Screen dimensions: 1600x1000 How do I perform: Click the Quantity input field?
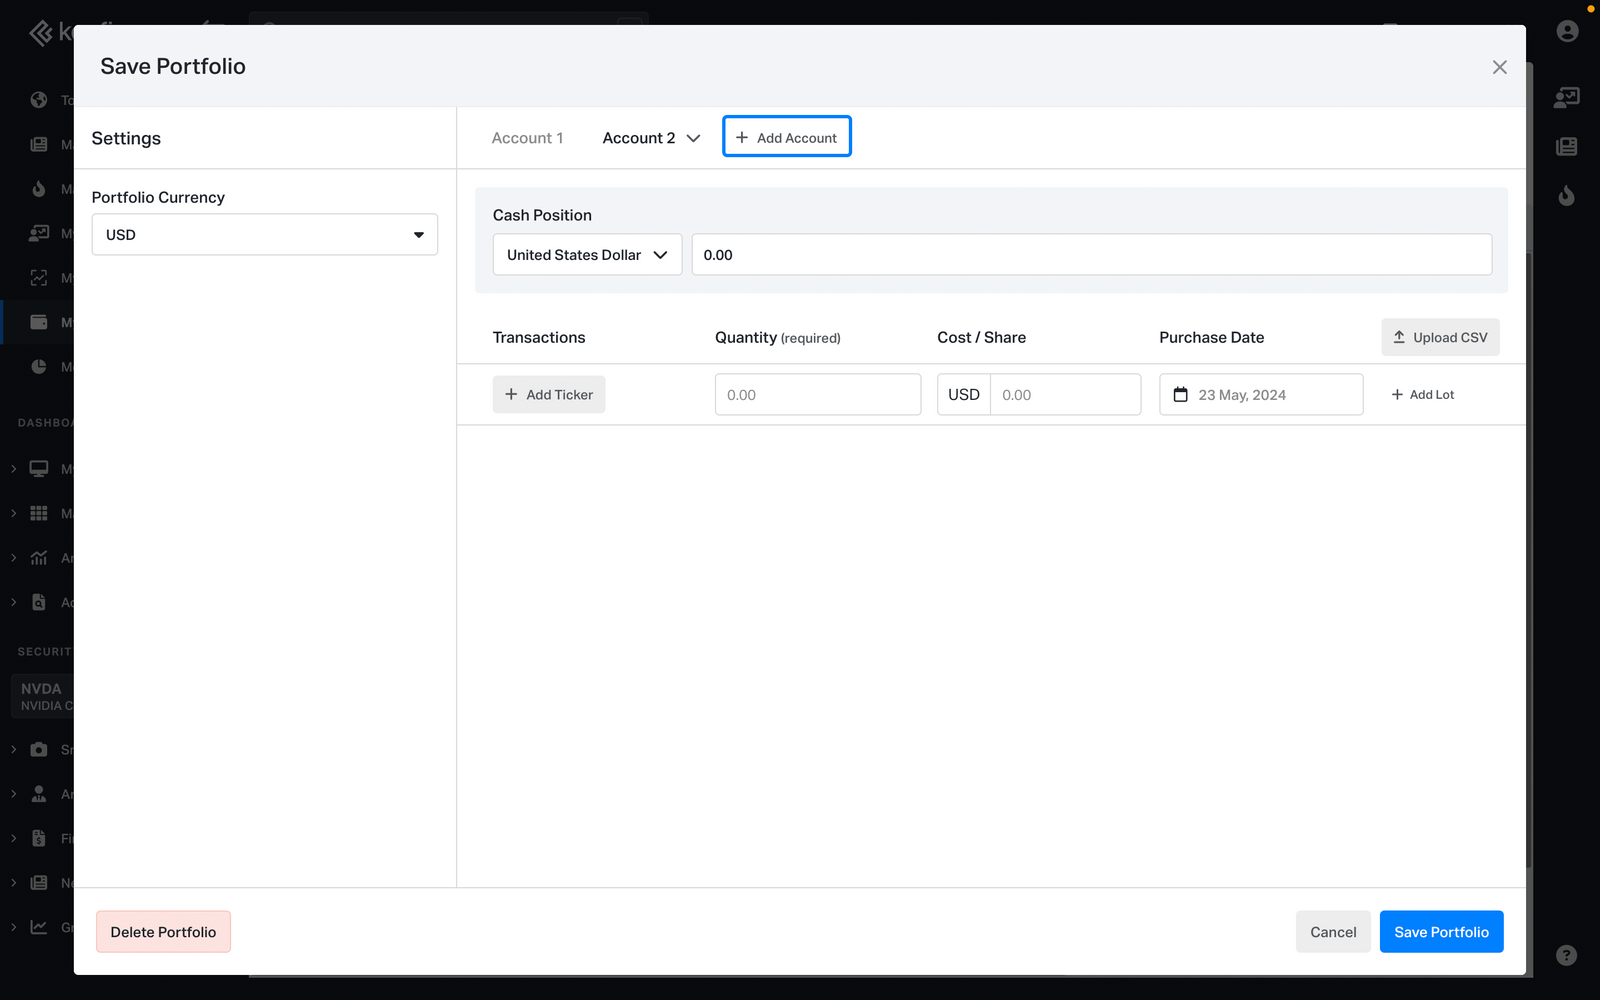coord(817,395)
